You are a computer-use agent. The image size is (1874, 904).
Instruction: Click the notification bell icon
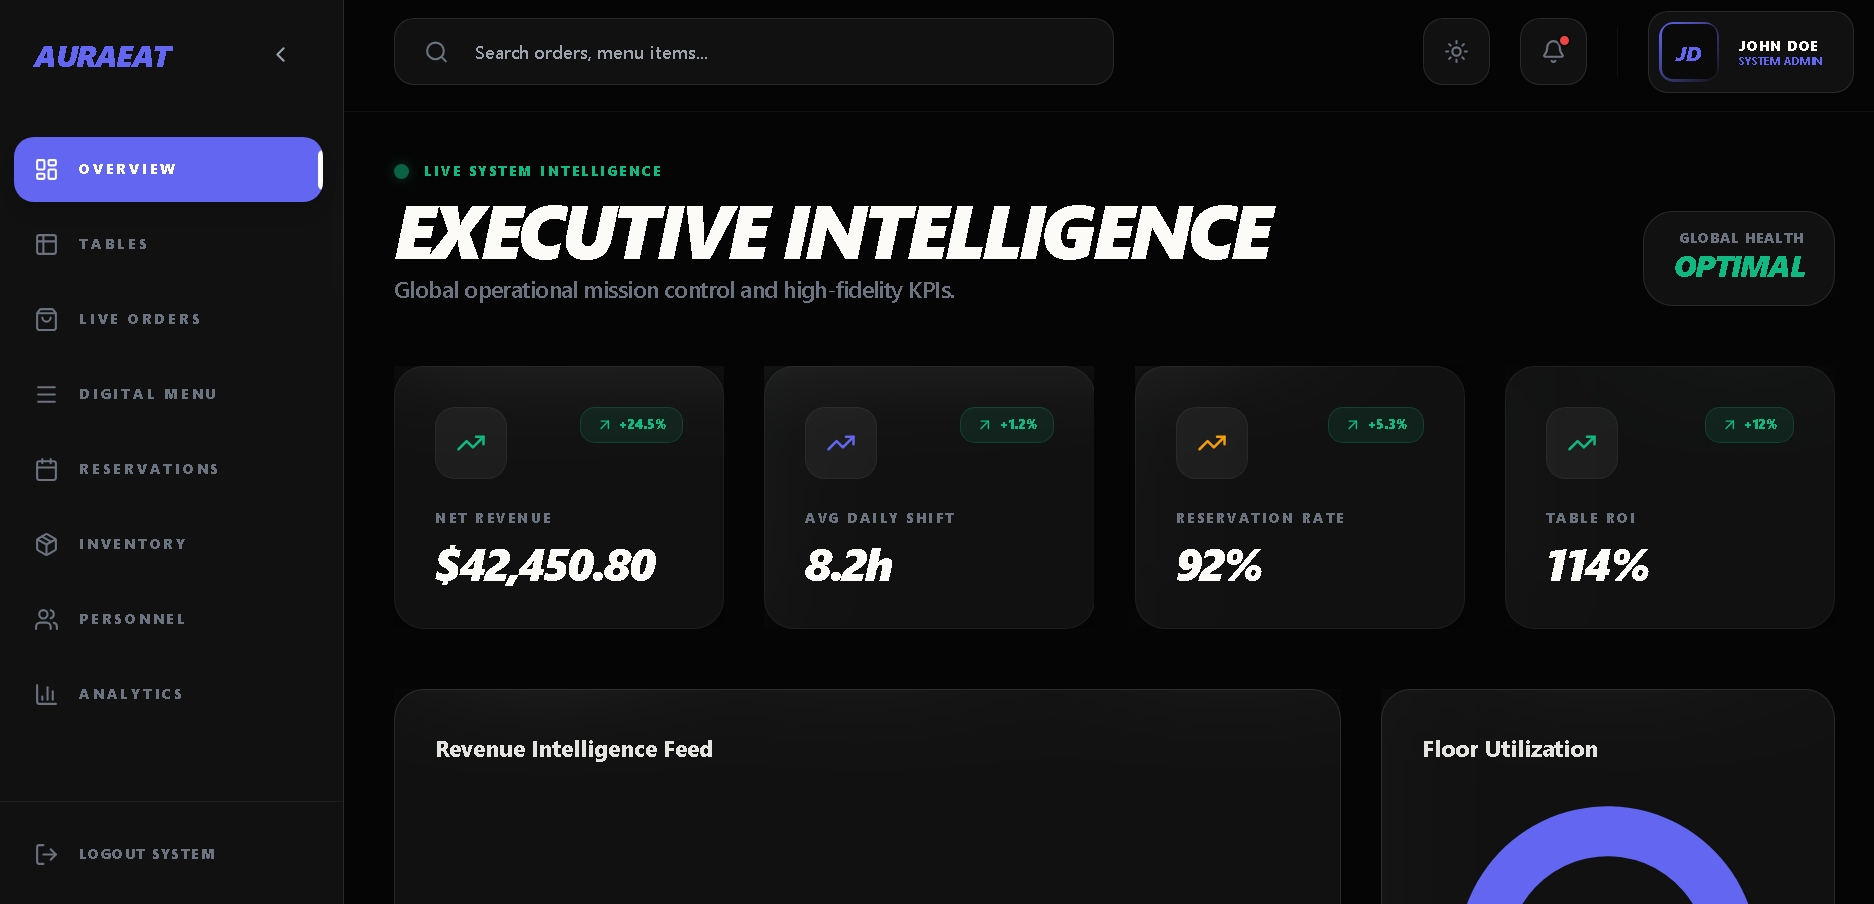point(1553,52)
